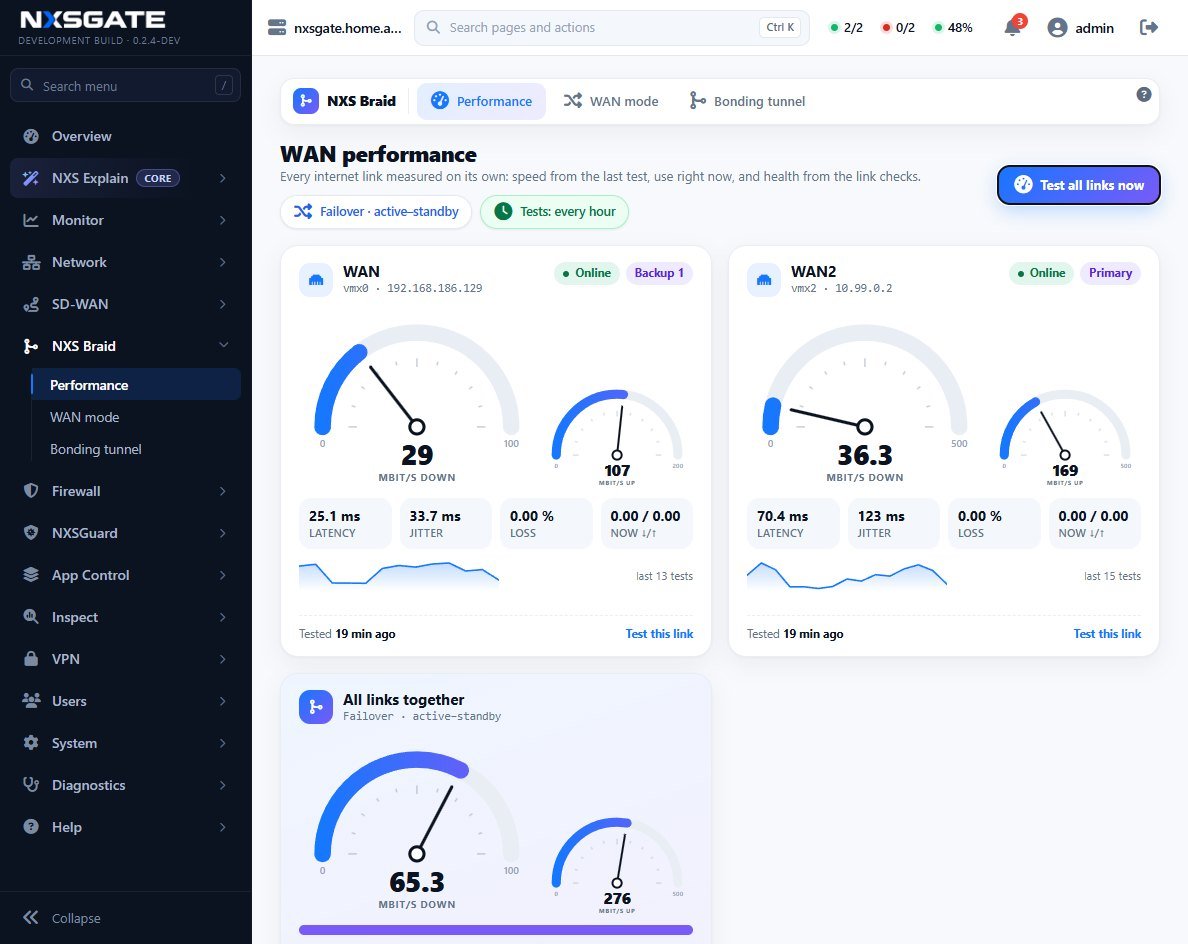Focus the Search menu field

(x=125, y=86)
